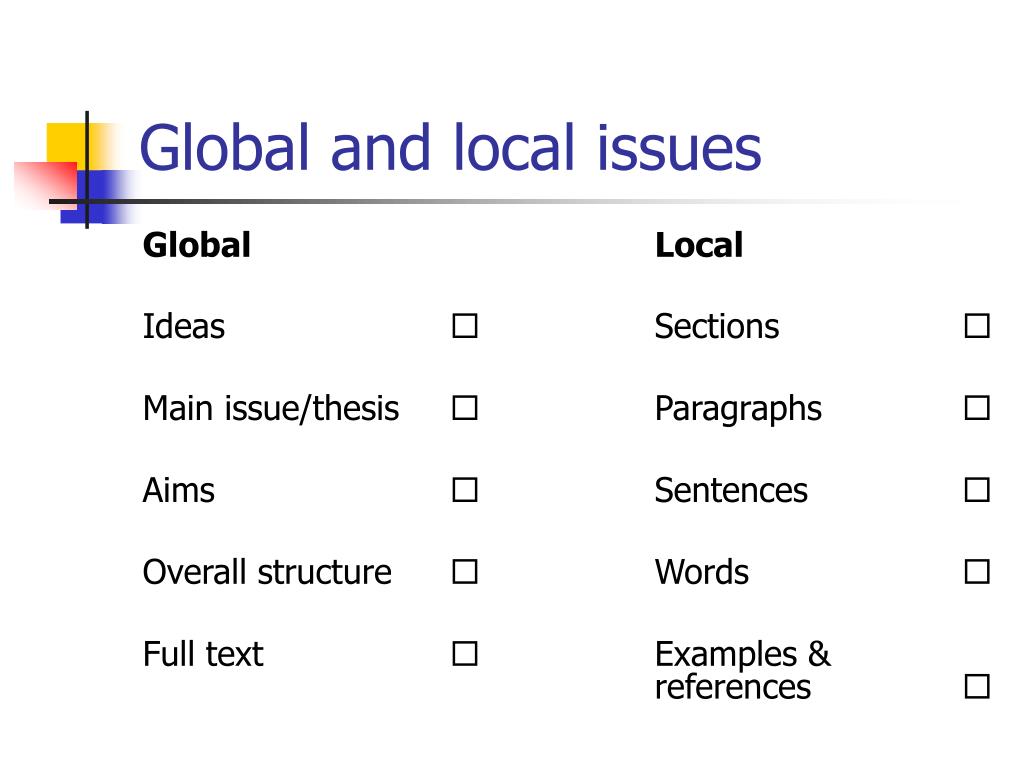
Task: Toggle the Paragraphs checkbox
Action: [977, 408]
